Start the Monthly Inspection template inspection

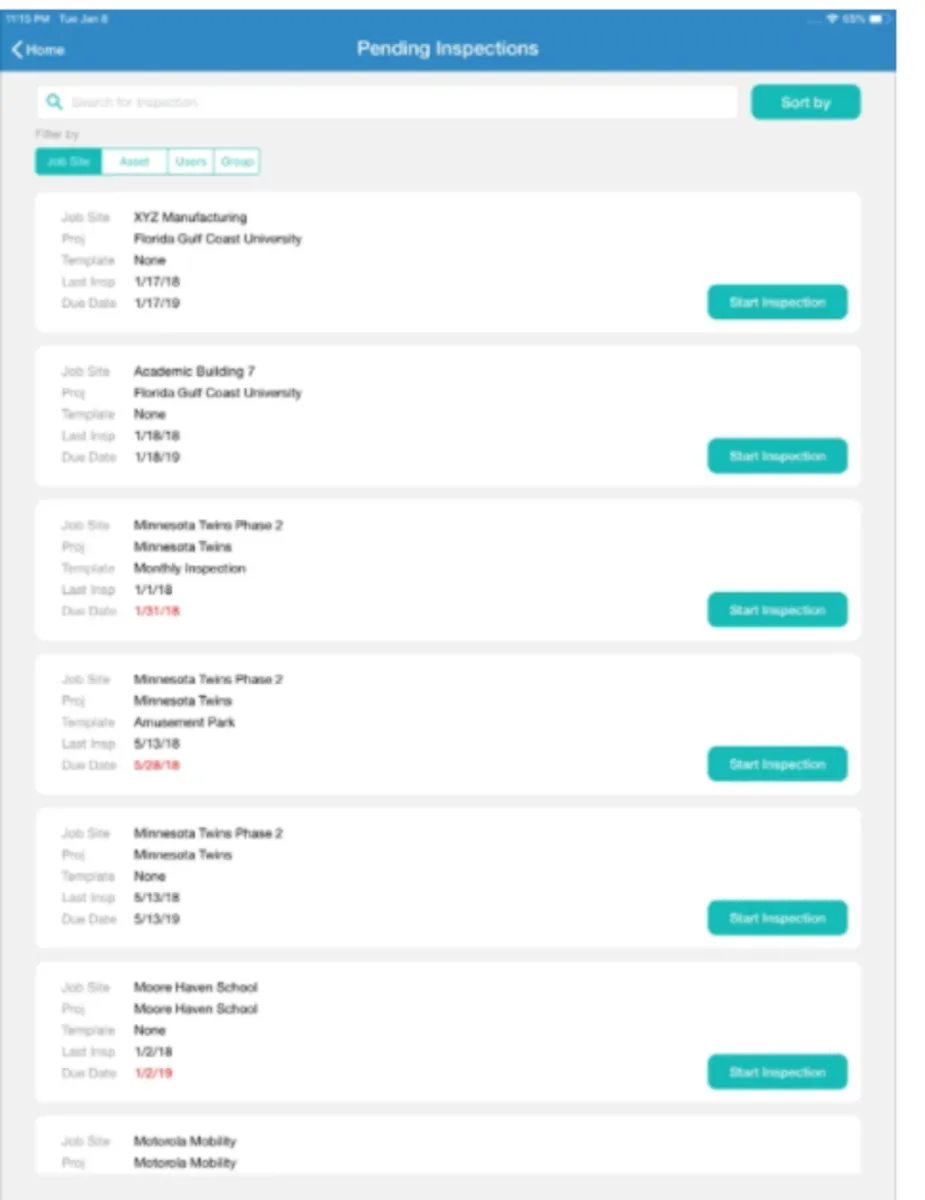coord(777,610)
